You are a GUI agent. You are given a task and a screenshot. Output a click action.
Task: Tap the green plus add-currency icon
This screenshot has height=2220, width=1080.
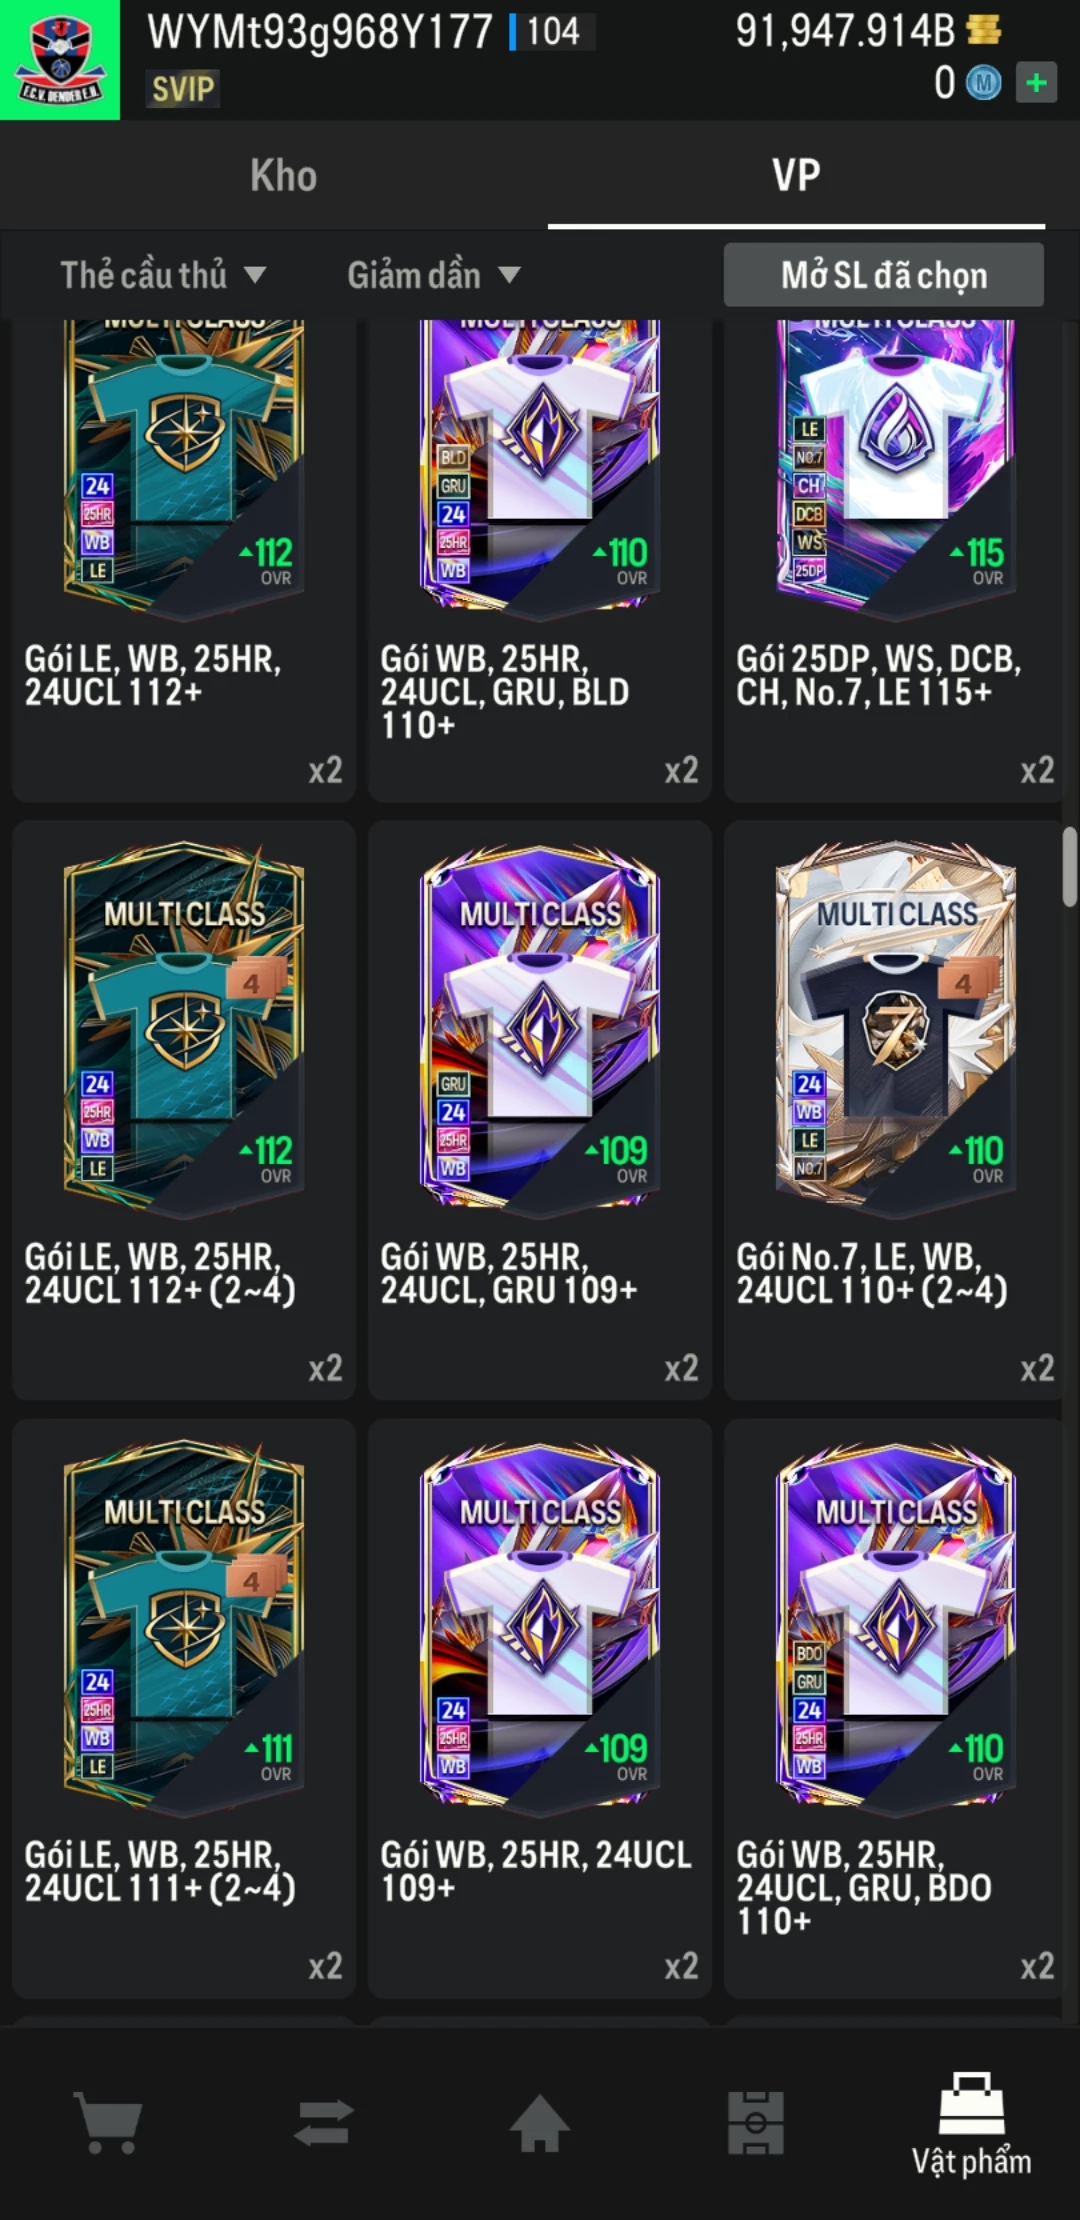[1037, 83]
